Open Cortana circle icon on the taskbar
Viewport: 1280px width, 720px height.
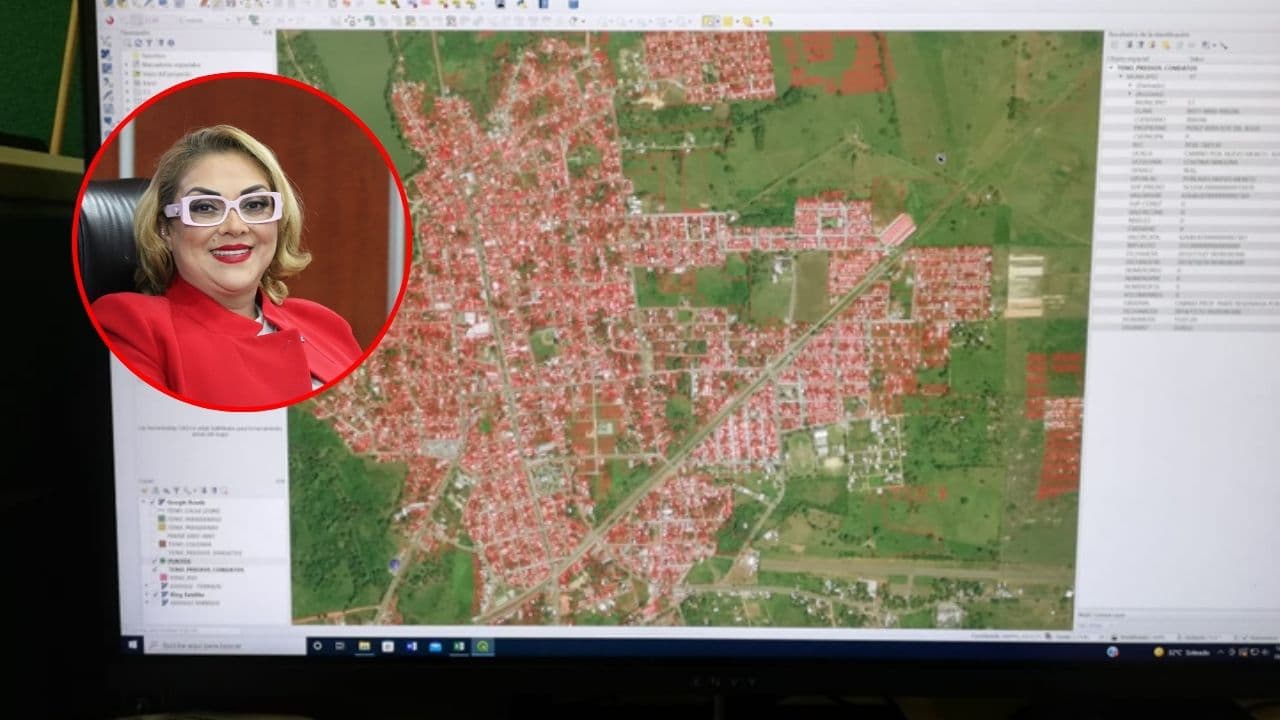[x=317, y=646]
